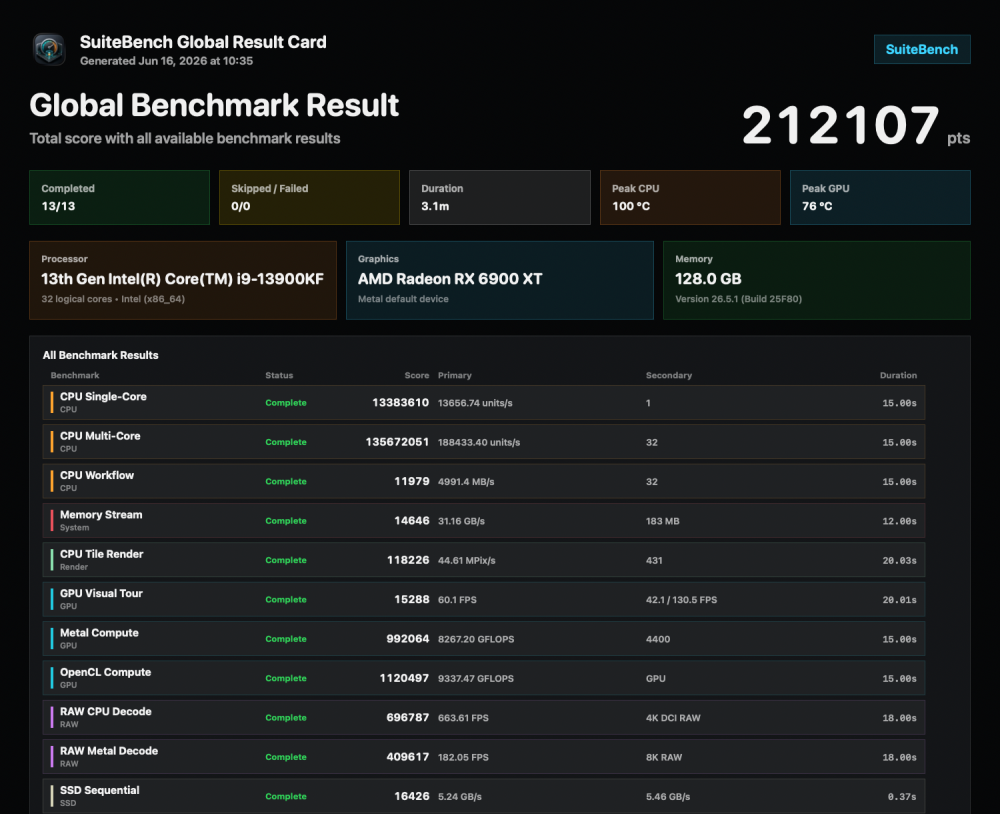
Task: Select the GPU Visual Tour benchmark row name
Action: [101, 593]
